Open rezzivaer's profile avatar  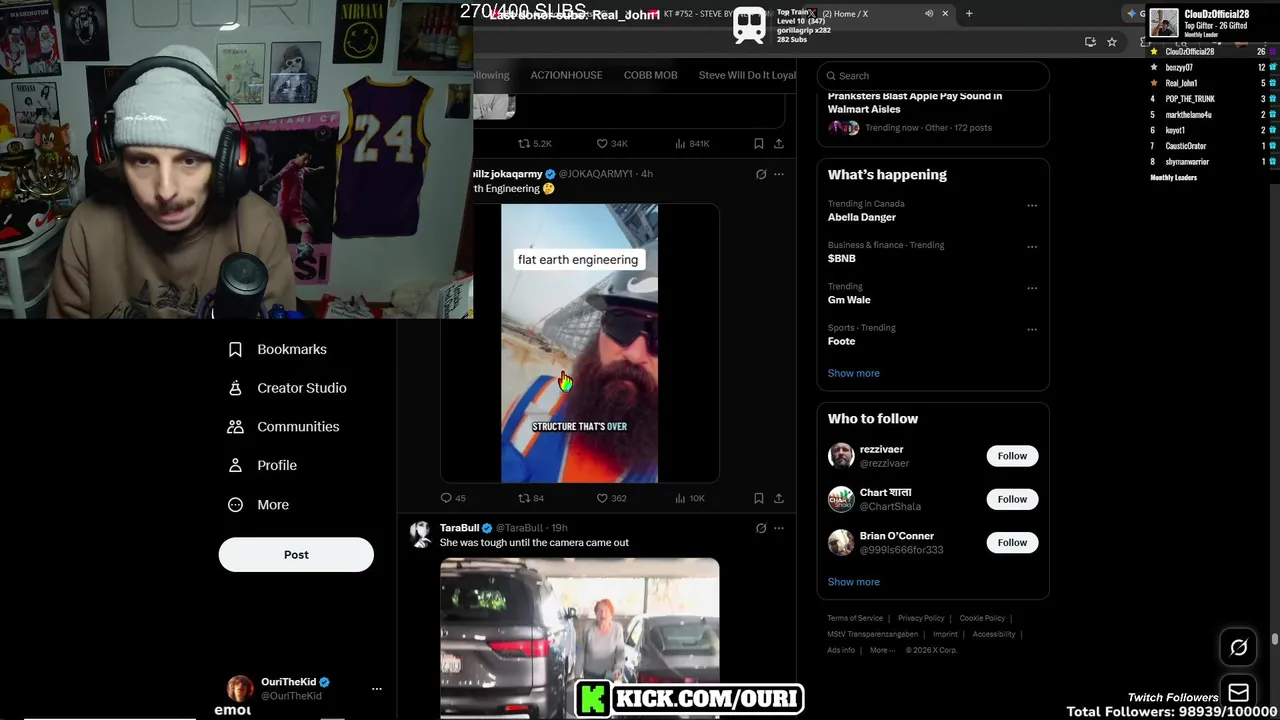(841, 456)
